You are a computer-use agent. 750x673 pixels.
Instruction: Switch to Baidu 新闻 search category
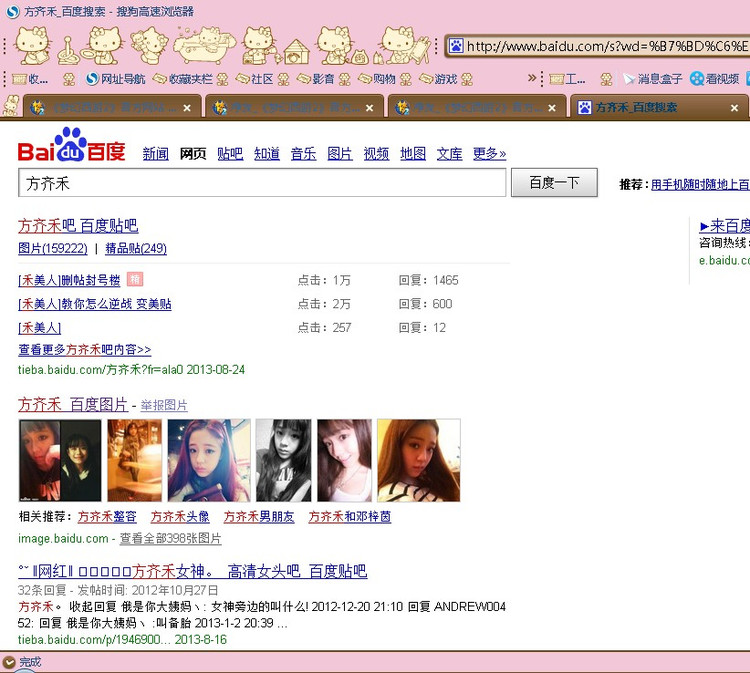click(x=155, y=154)
